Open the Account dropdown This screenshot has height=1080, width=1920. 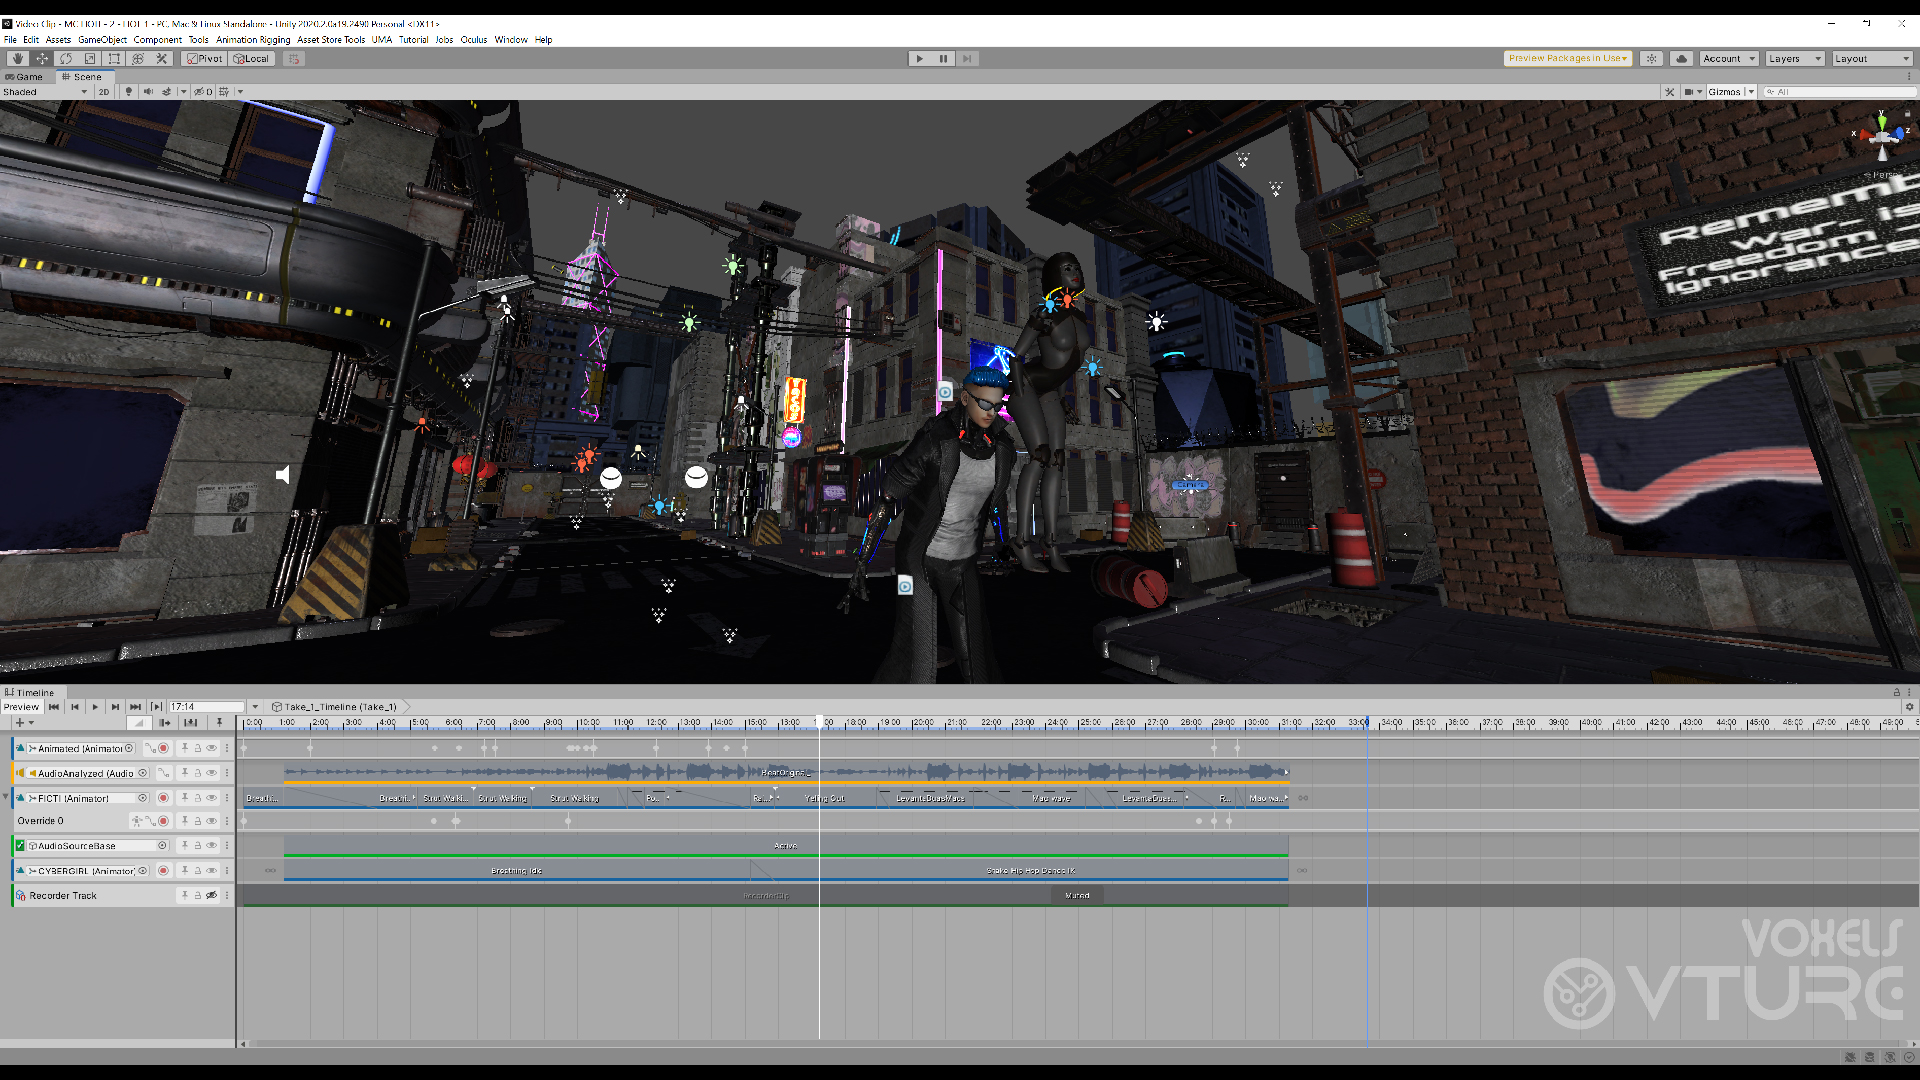point(1729,59)
